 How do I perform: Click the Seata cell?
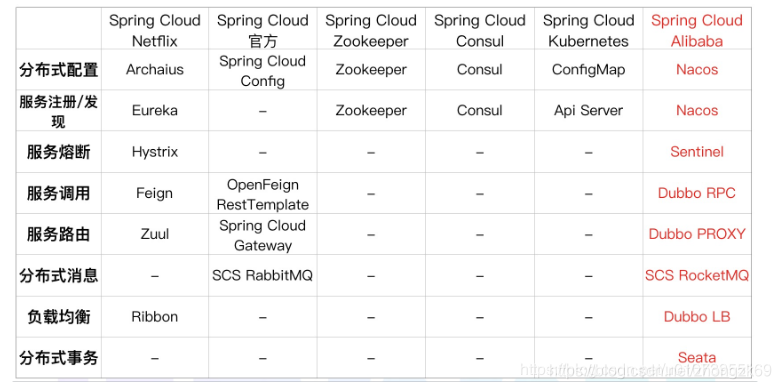coord(696,357)
